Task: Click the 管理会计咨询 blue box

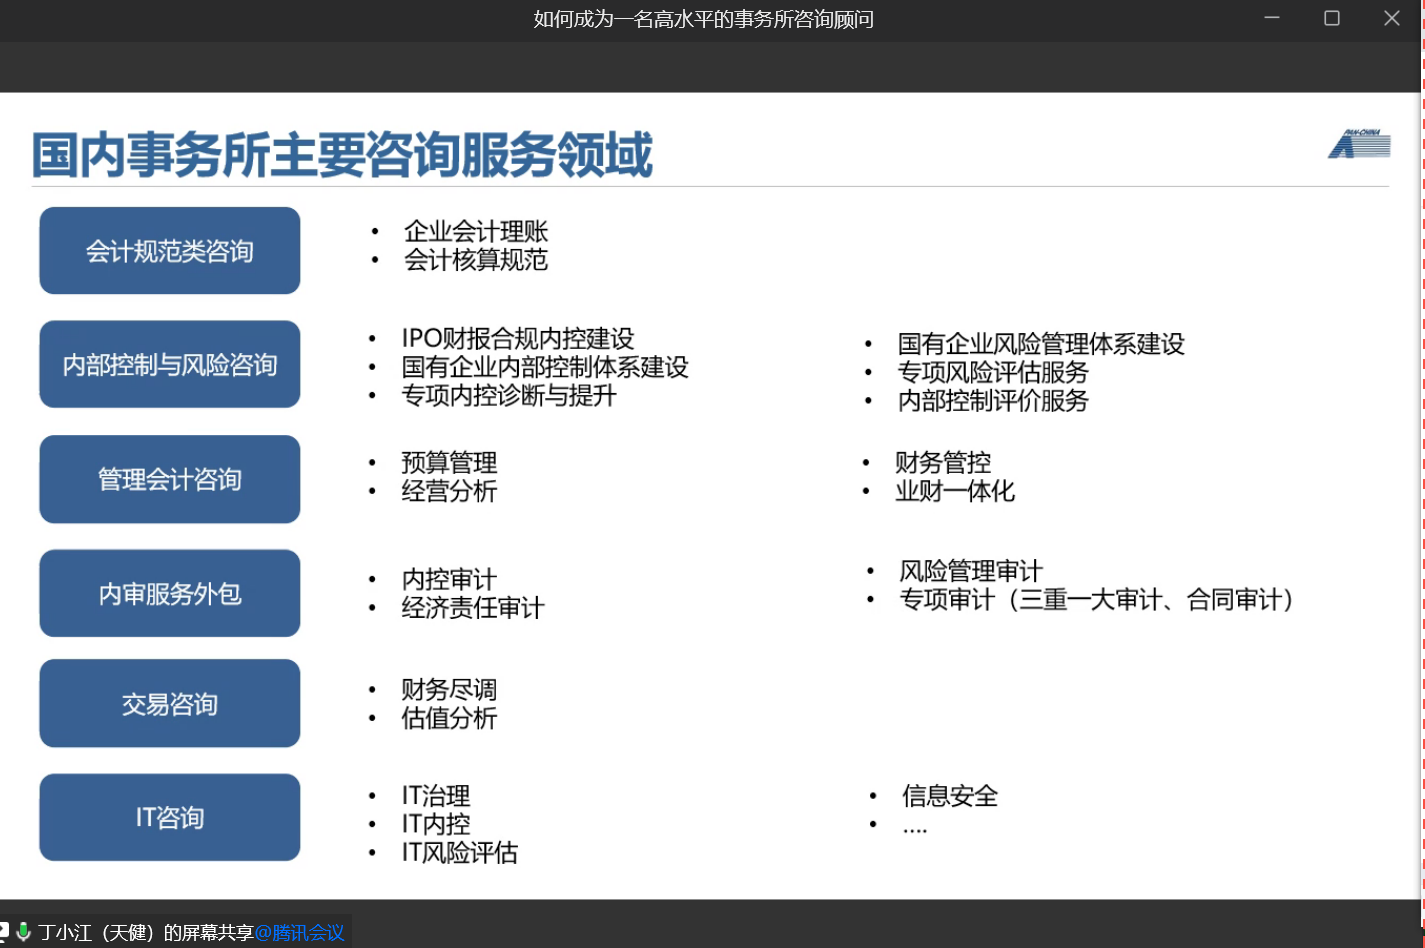Action: 170,480
